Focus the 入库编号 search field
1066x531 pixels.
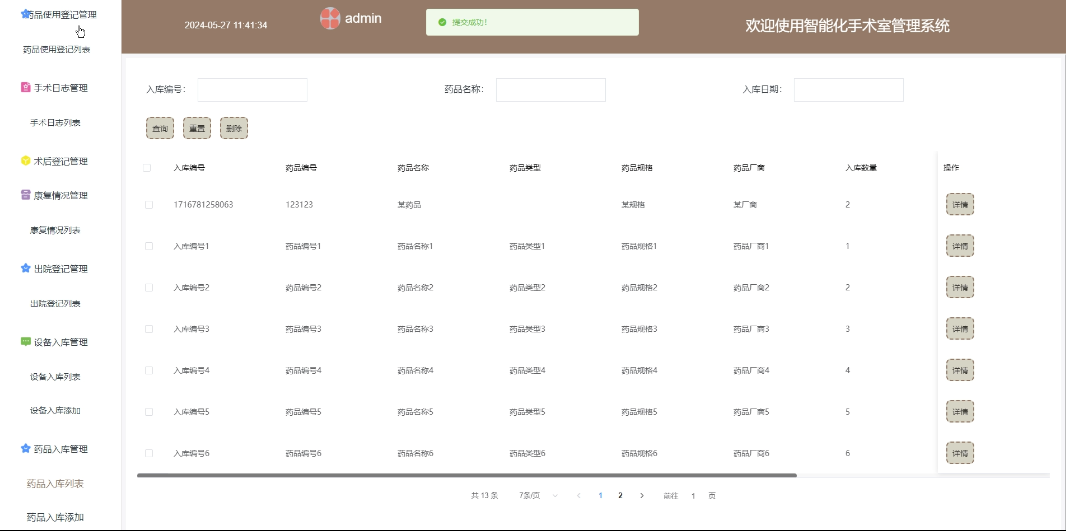click(252, 90)
